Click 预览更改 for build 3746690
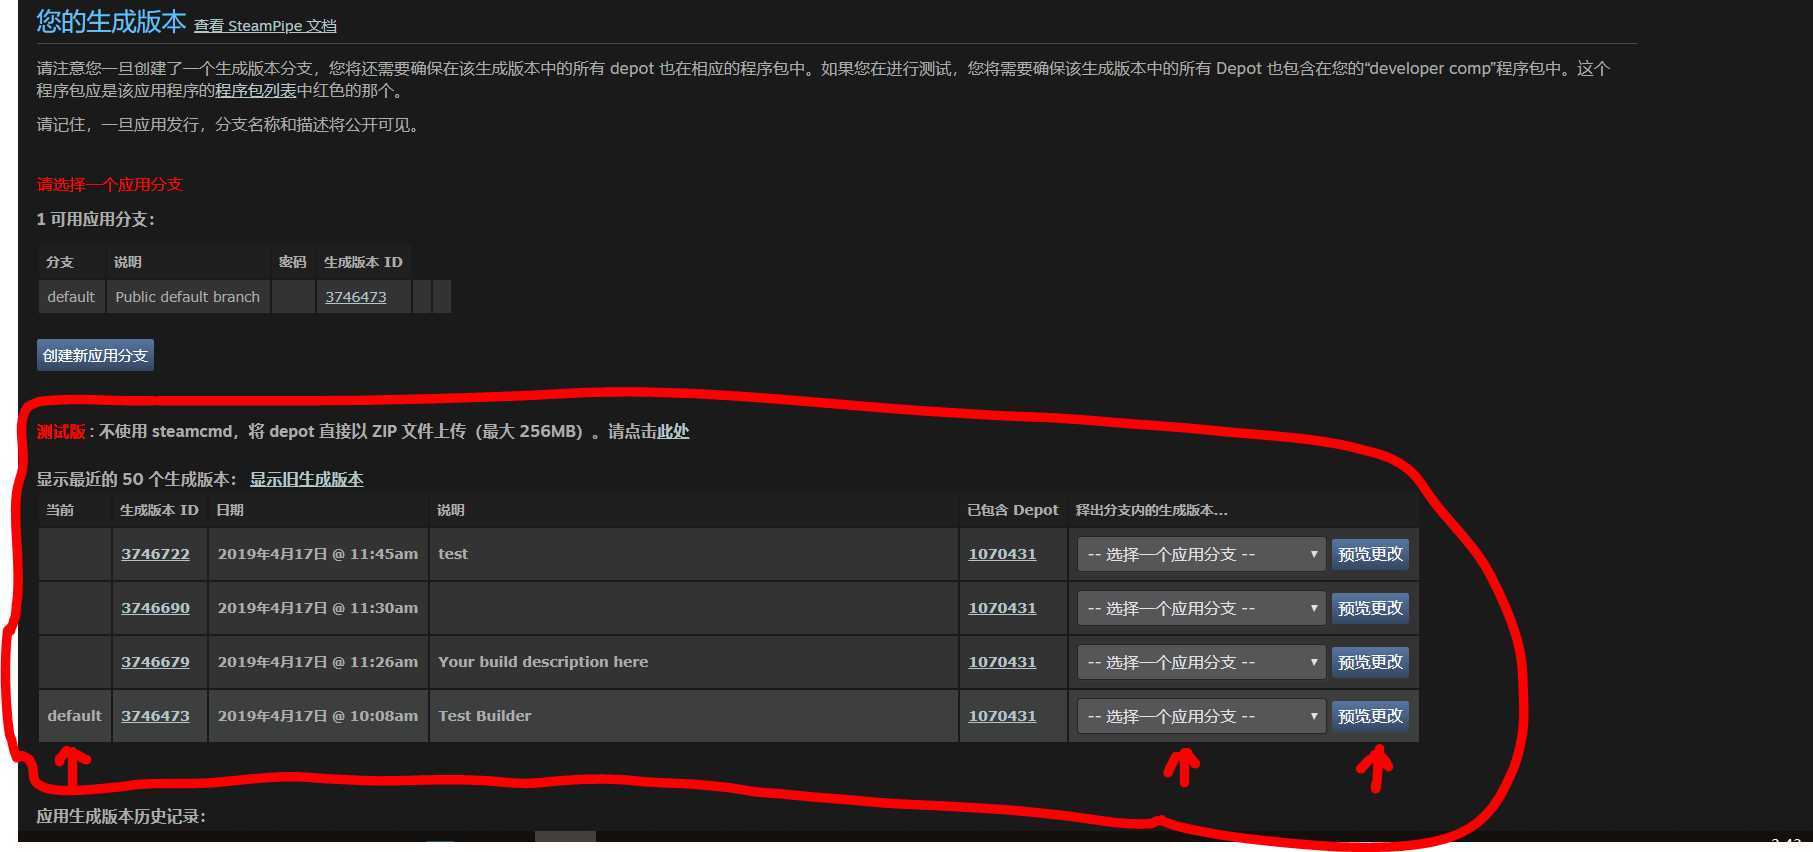Viewport: 1813px width, 852px height. 1370,608
